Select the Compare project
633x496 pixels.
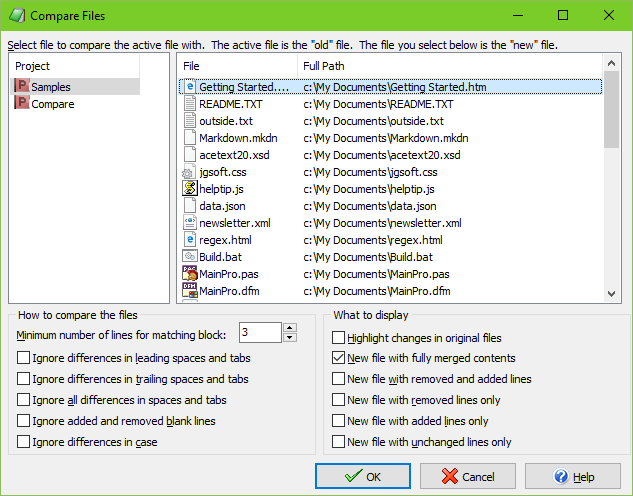[x=53, y=104]
